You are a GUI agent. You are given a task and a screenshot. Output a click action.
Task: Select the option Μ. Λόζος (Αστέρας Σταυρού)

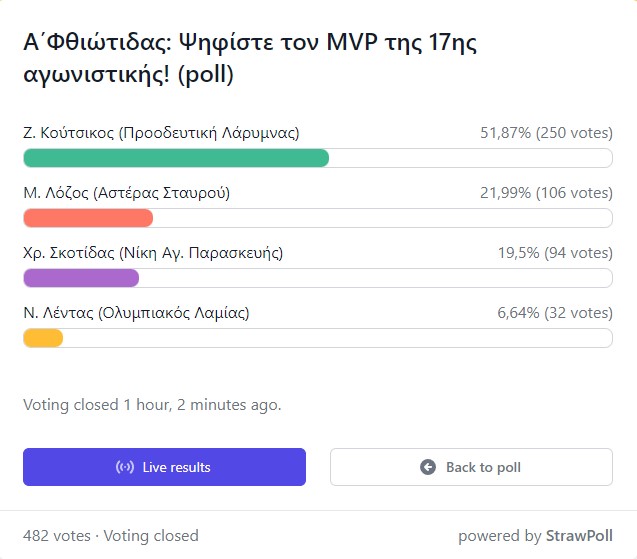(x=127, y=193)
